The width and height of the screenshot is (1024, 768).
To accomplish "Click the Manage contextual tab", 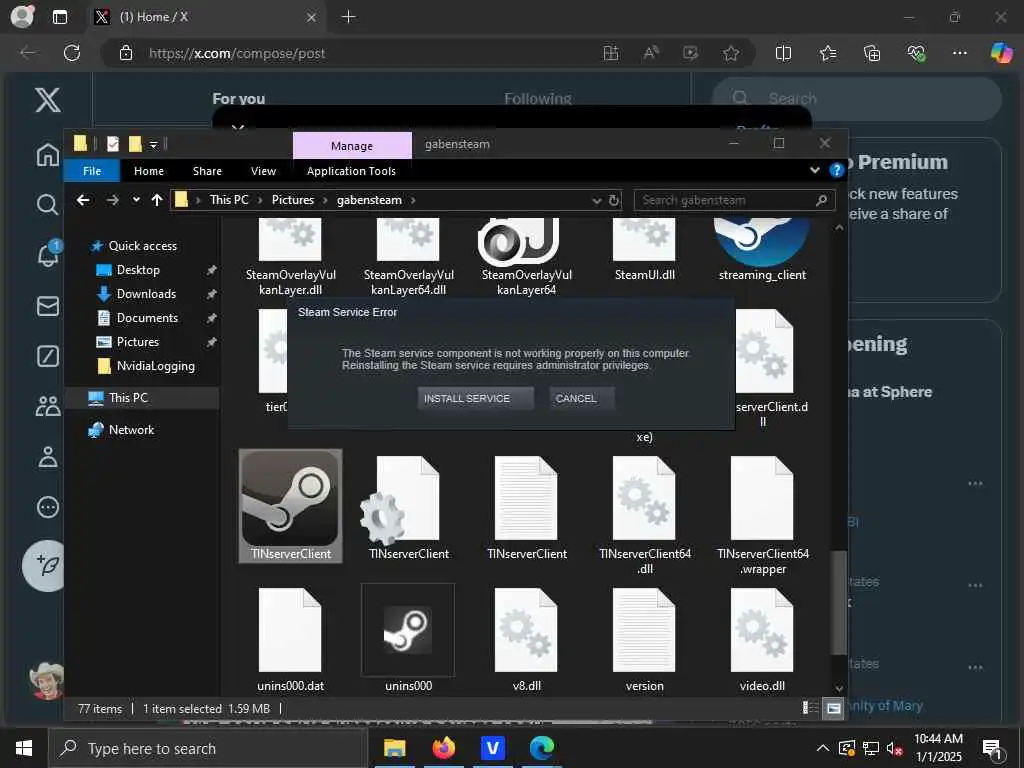I will tap(352, 146).
